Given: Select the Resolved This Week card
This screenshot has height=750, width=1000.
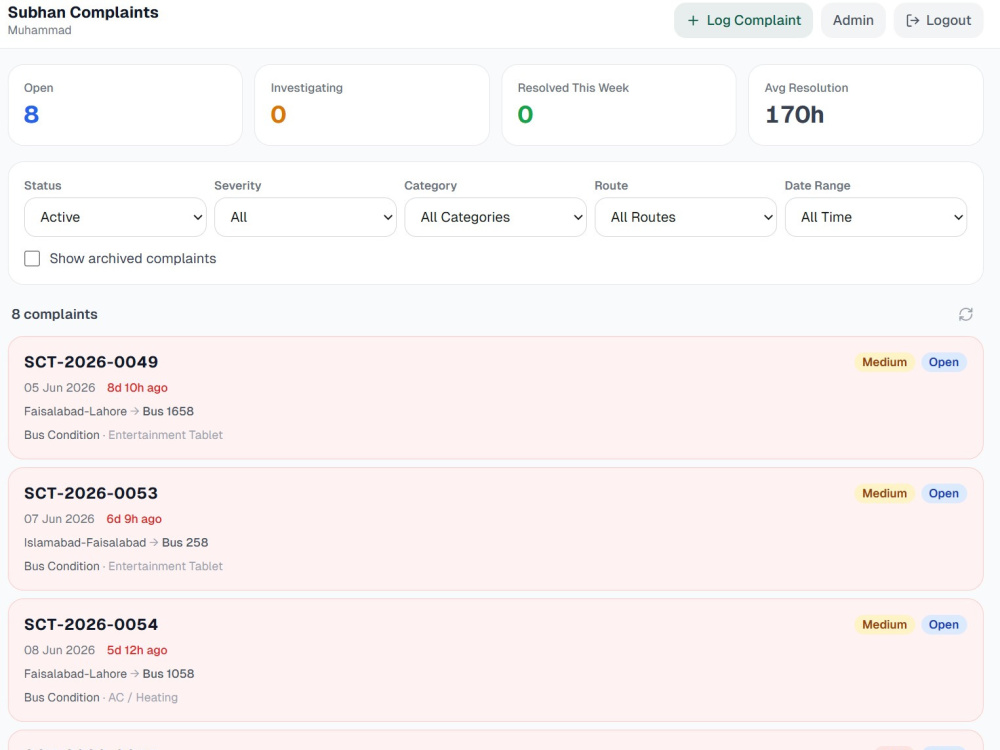Looking at the screenshot, I should point(619,105).
